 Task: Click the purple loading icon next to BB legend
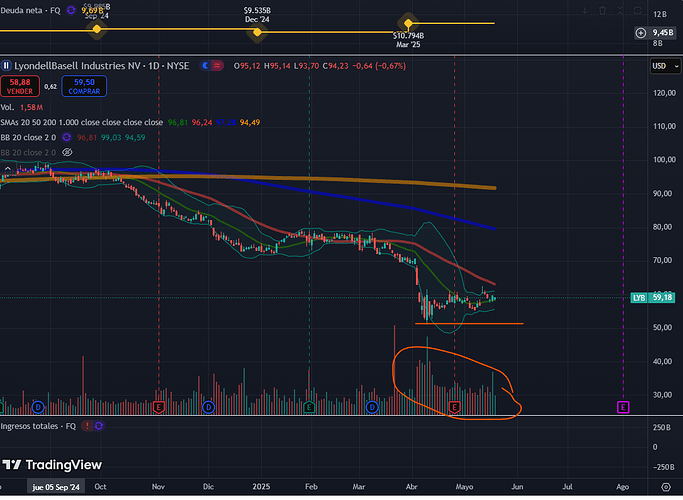67,138
